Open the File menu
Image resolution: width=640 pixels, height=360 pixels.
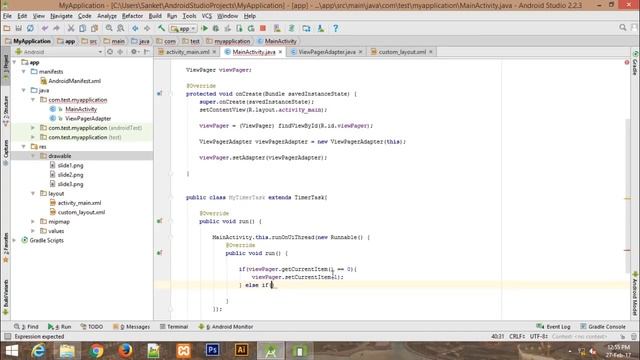(7, 16)
